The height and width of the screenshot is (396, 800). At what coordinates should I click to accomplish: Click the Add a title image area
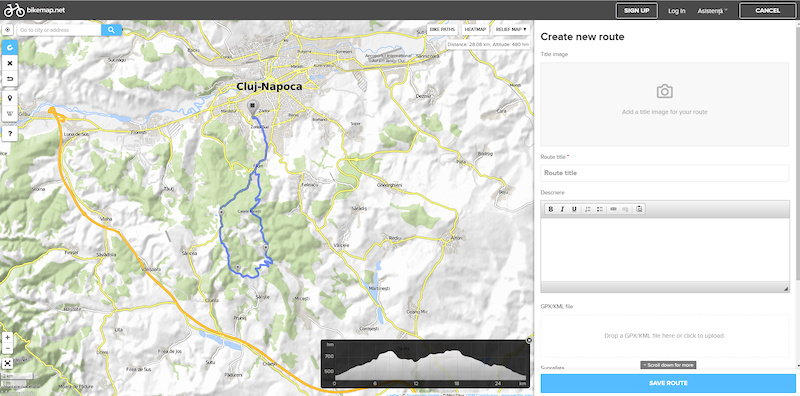pyautogui.click(x=664, y=104)
